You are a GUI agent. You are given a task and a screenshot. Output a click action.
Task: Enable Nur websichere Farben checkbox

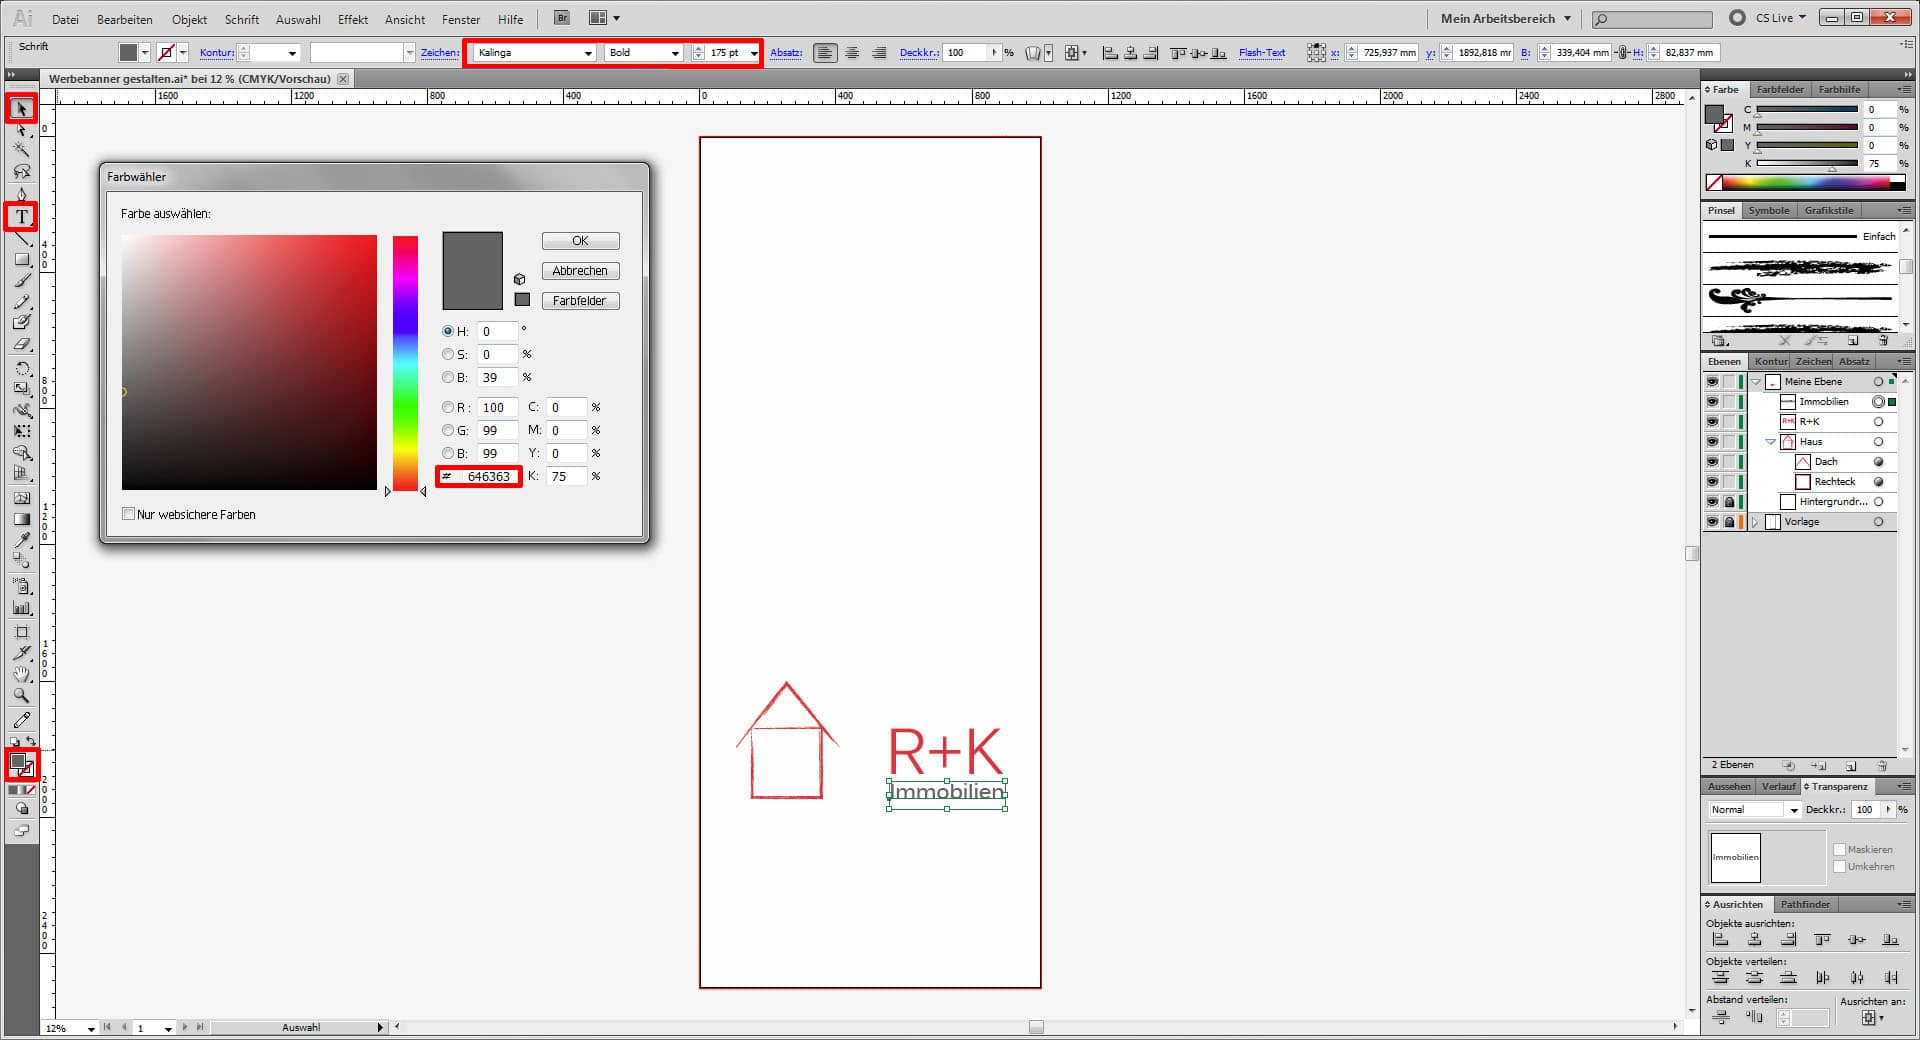(128, 514)
